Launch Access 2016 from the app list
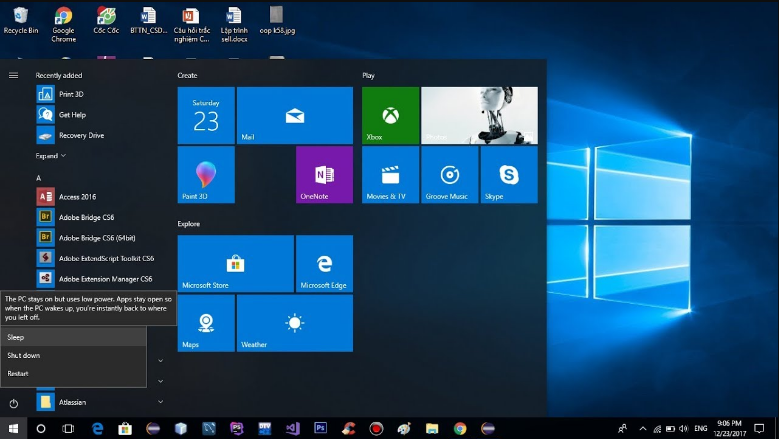779x439 pixels. coord(99,197)
